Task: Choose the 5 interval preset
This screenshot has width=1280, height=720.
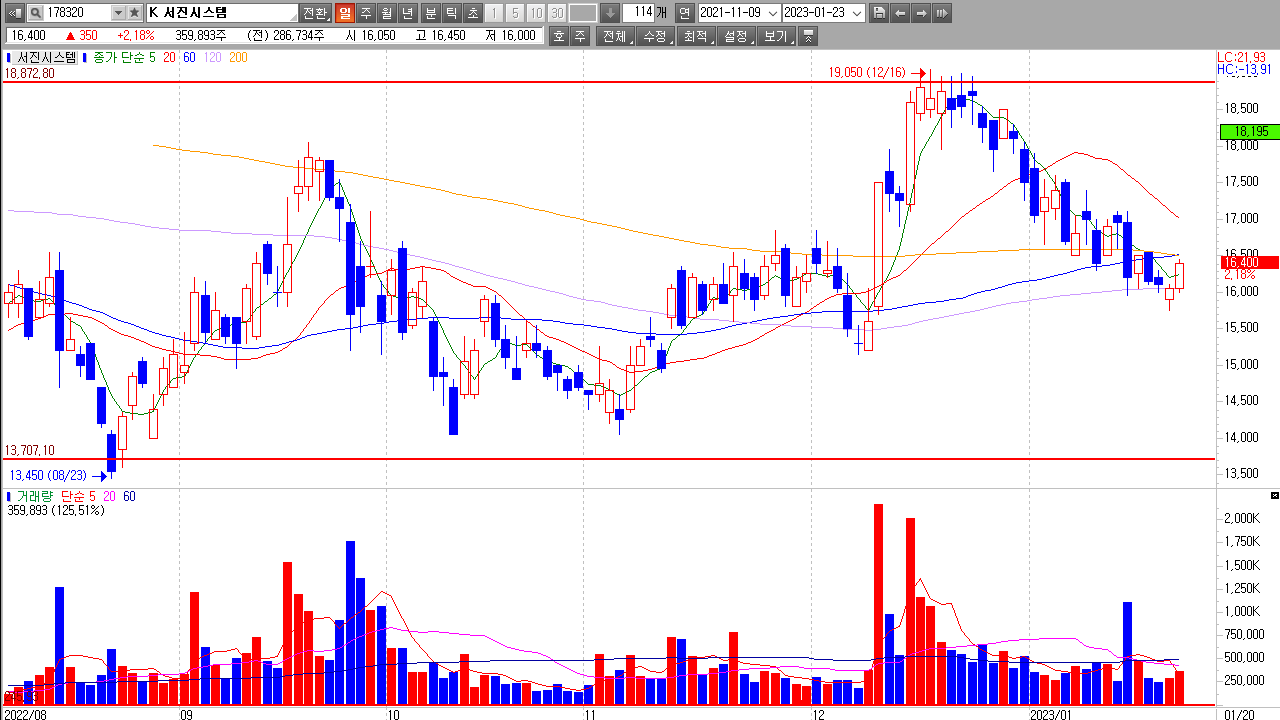Action: pyautogui.click(x=515, y=13)
